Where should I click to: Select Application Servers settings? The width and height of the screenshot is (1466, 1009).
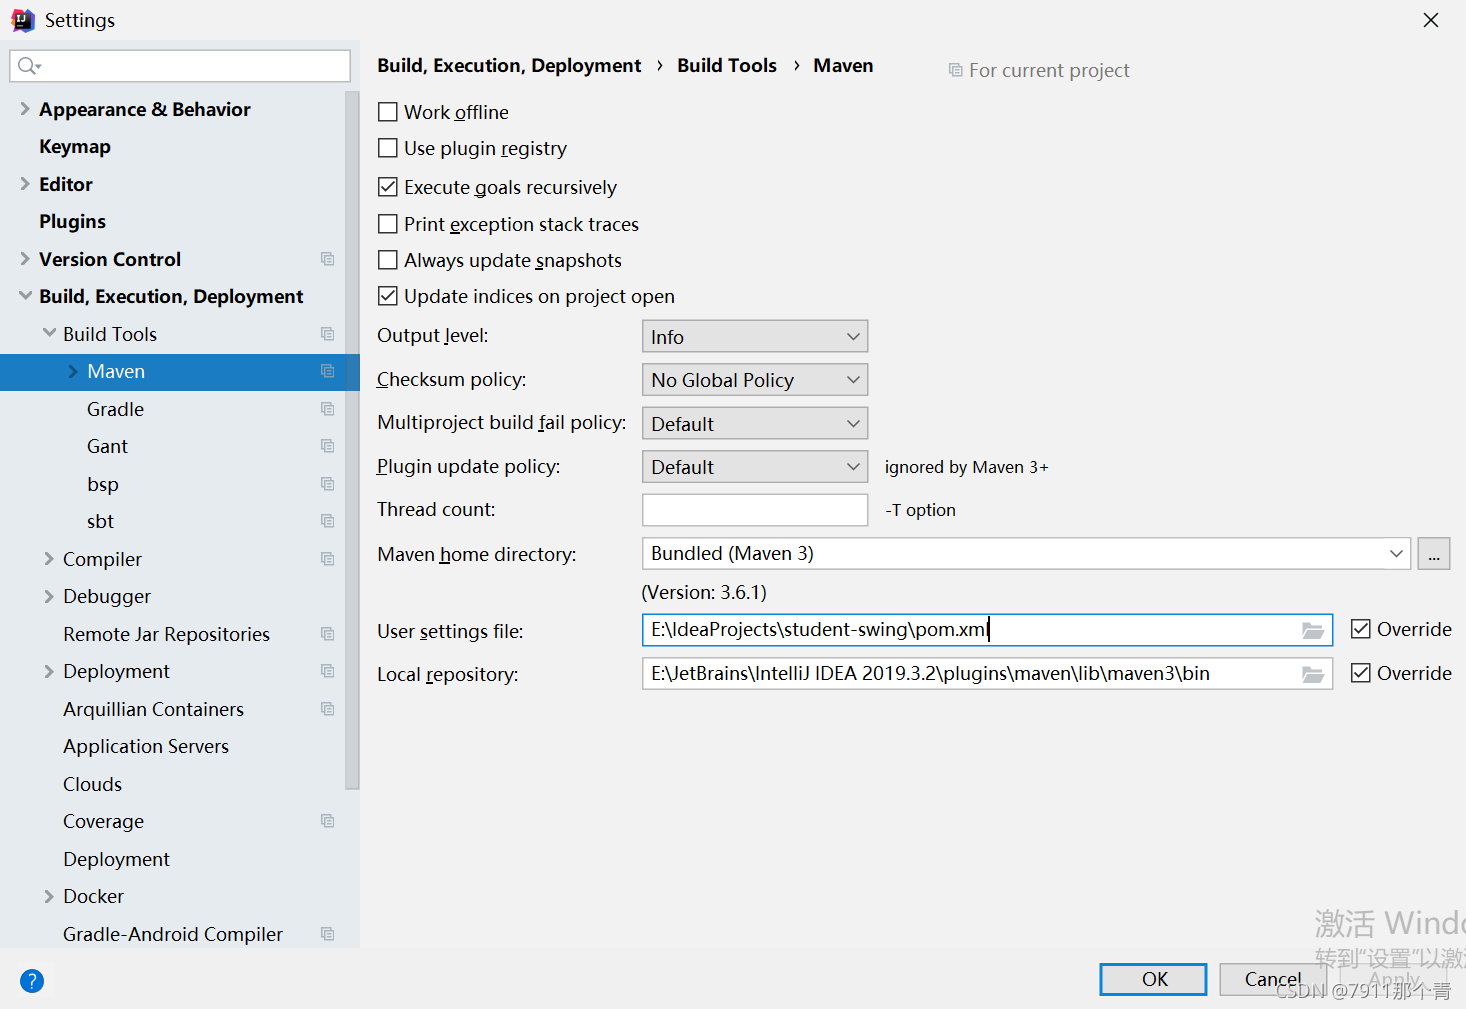coord(146,746)
